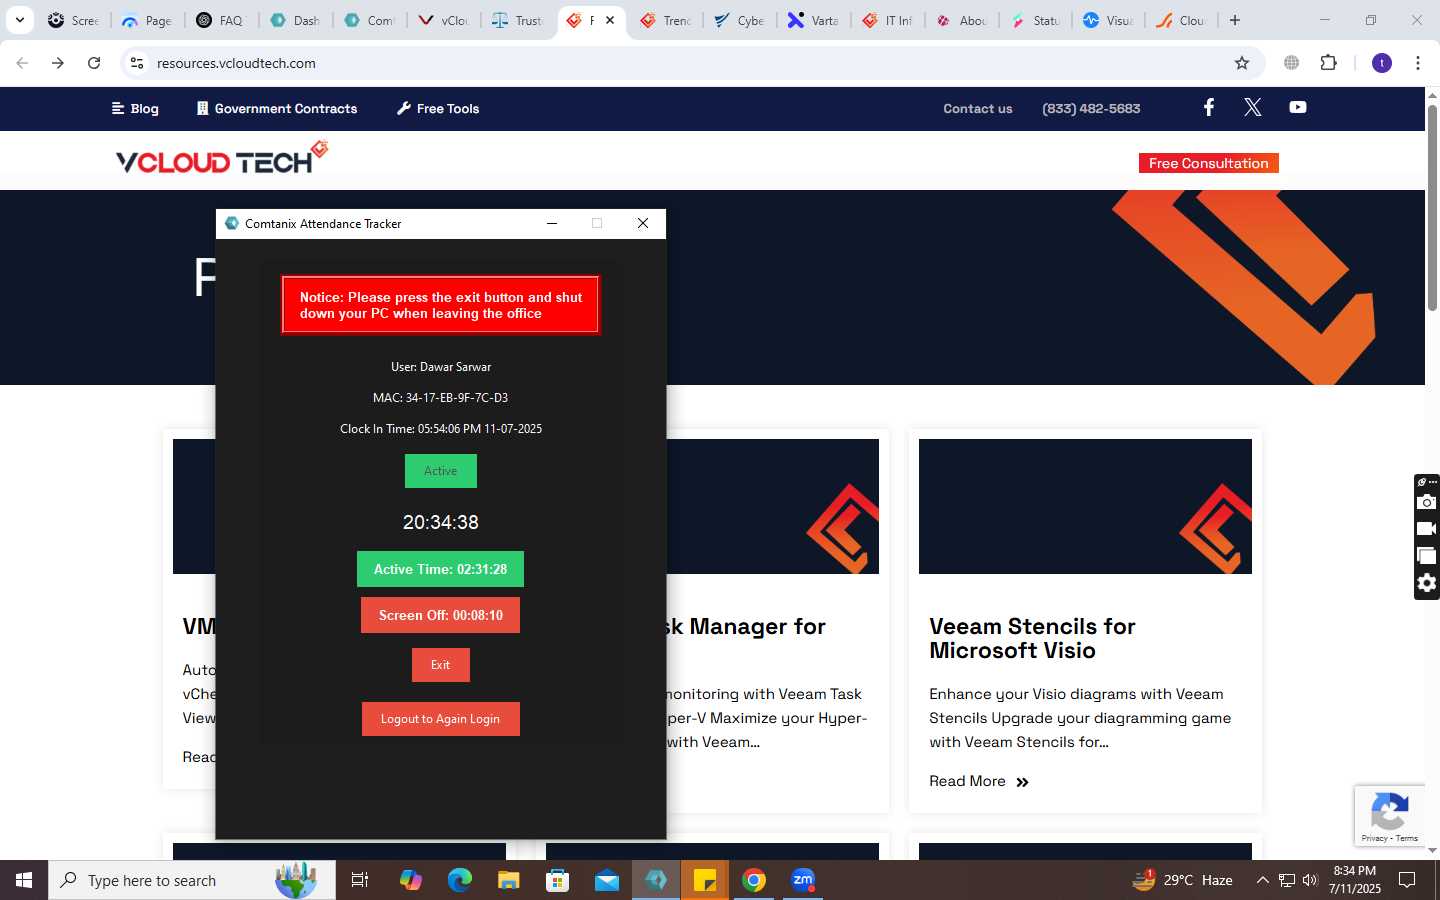The image size is (1440, 900).
Task: Click the Veeam Stencils card thumbnail
Action: tap(1085, 506)
